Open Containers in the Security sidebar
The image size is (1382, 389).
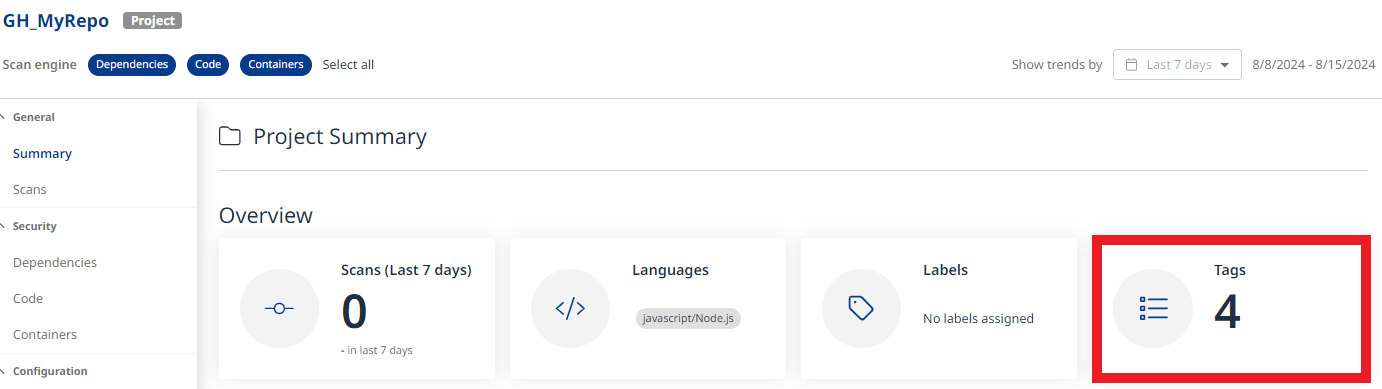pyautogui.click(x=45, y=334)
